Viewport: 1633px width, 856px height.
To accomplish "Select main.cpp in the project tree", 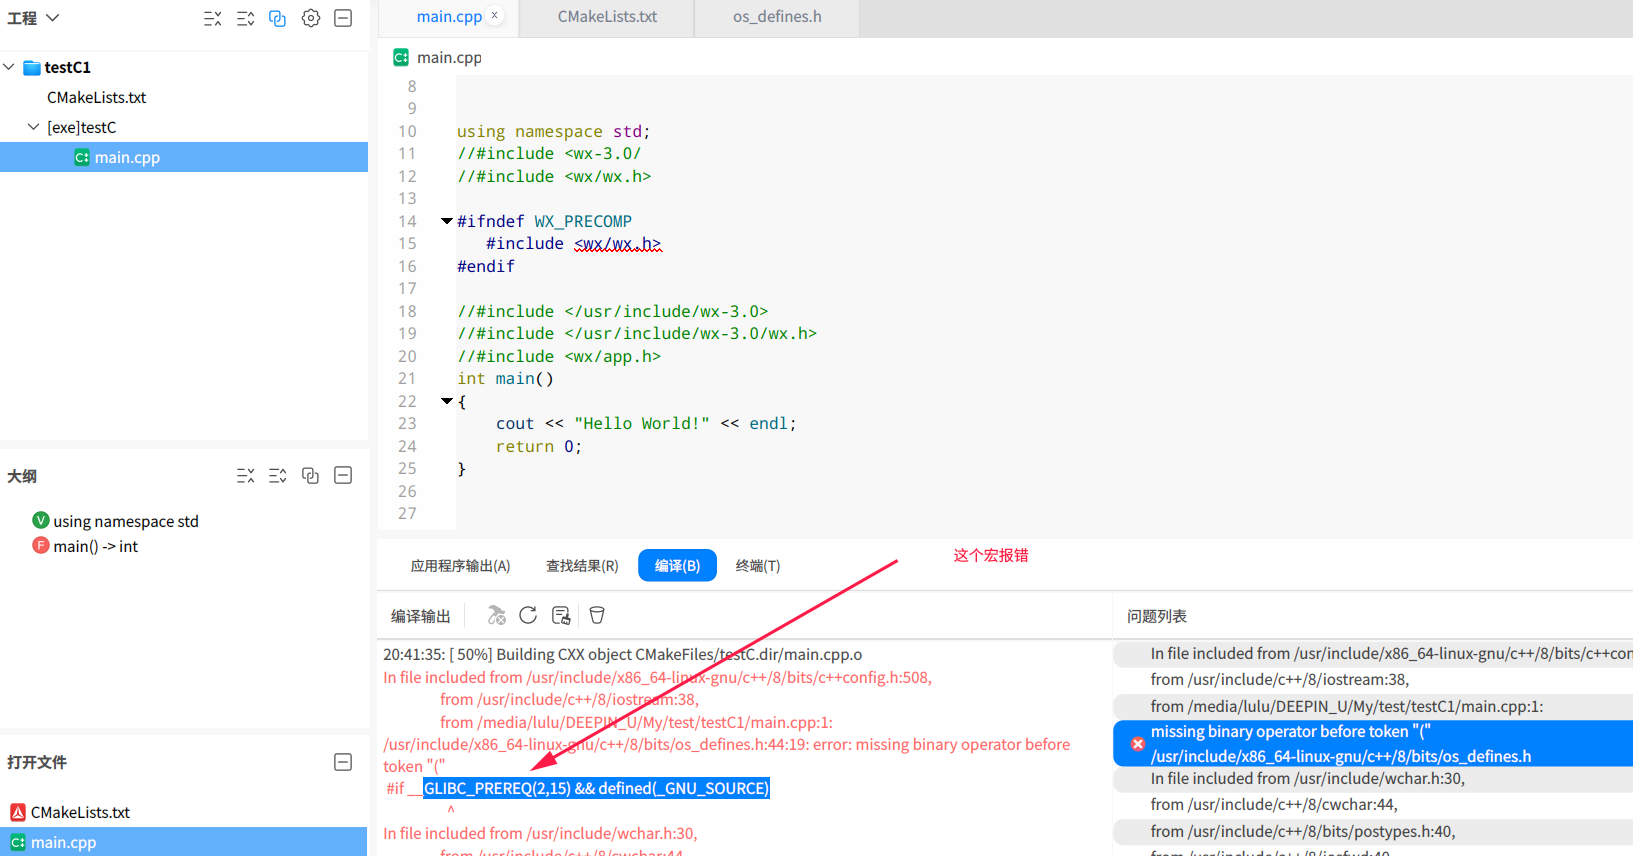I will point(184,157).
